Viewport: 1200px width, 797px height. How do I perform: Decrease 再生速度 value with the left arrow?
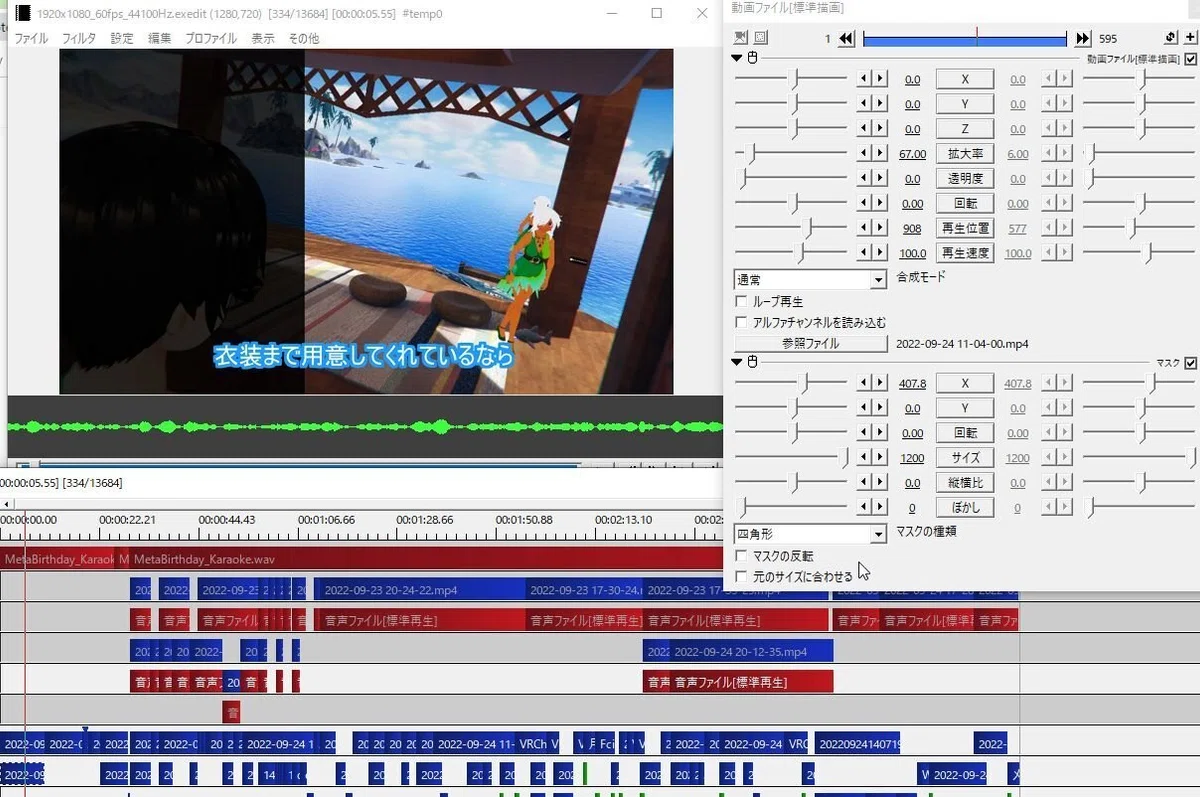[x=864, y=254]
